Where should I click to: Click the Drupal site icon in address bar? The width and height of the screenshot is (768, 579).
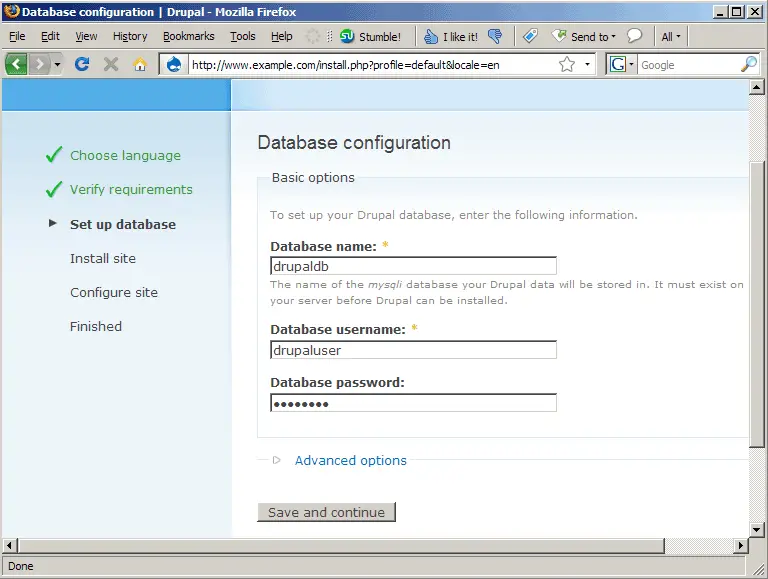tap(173, 64)
